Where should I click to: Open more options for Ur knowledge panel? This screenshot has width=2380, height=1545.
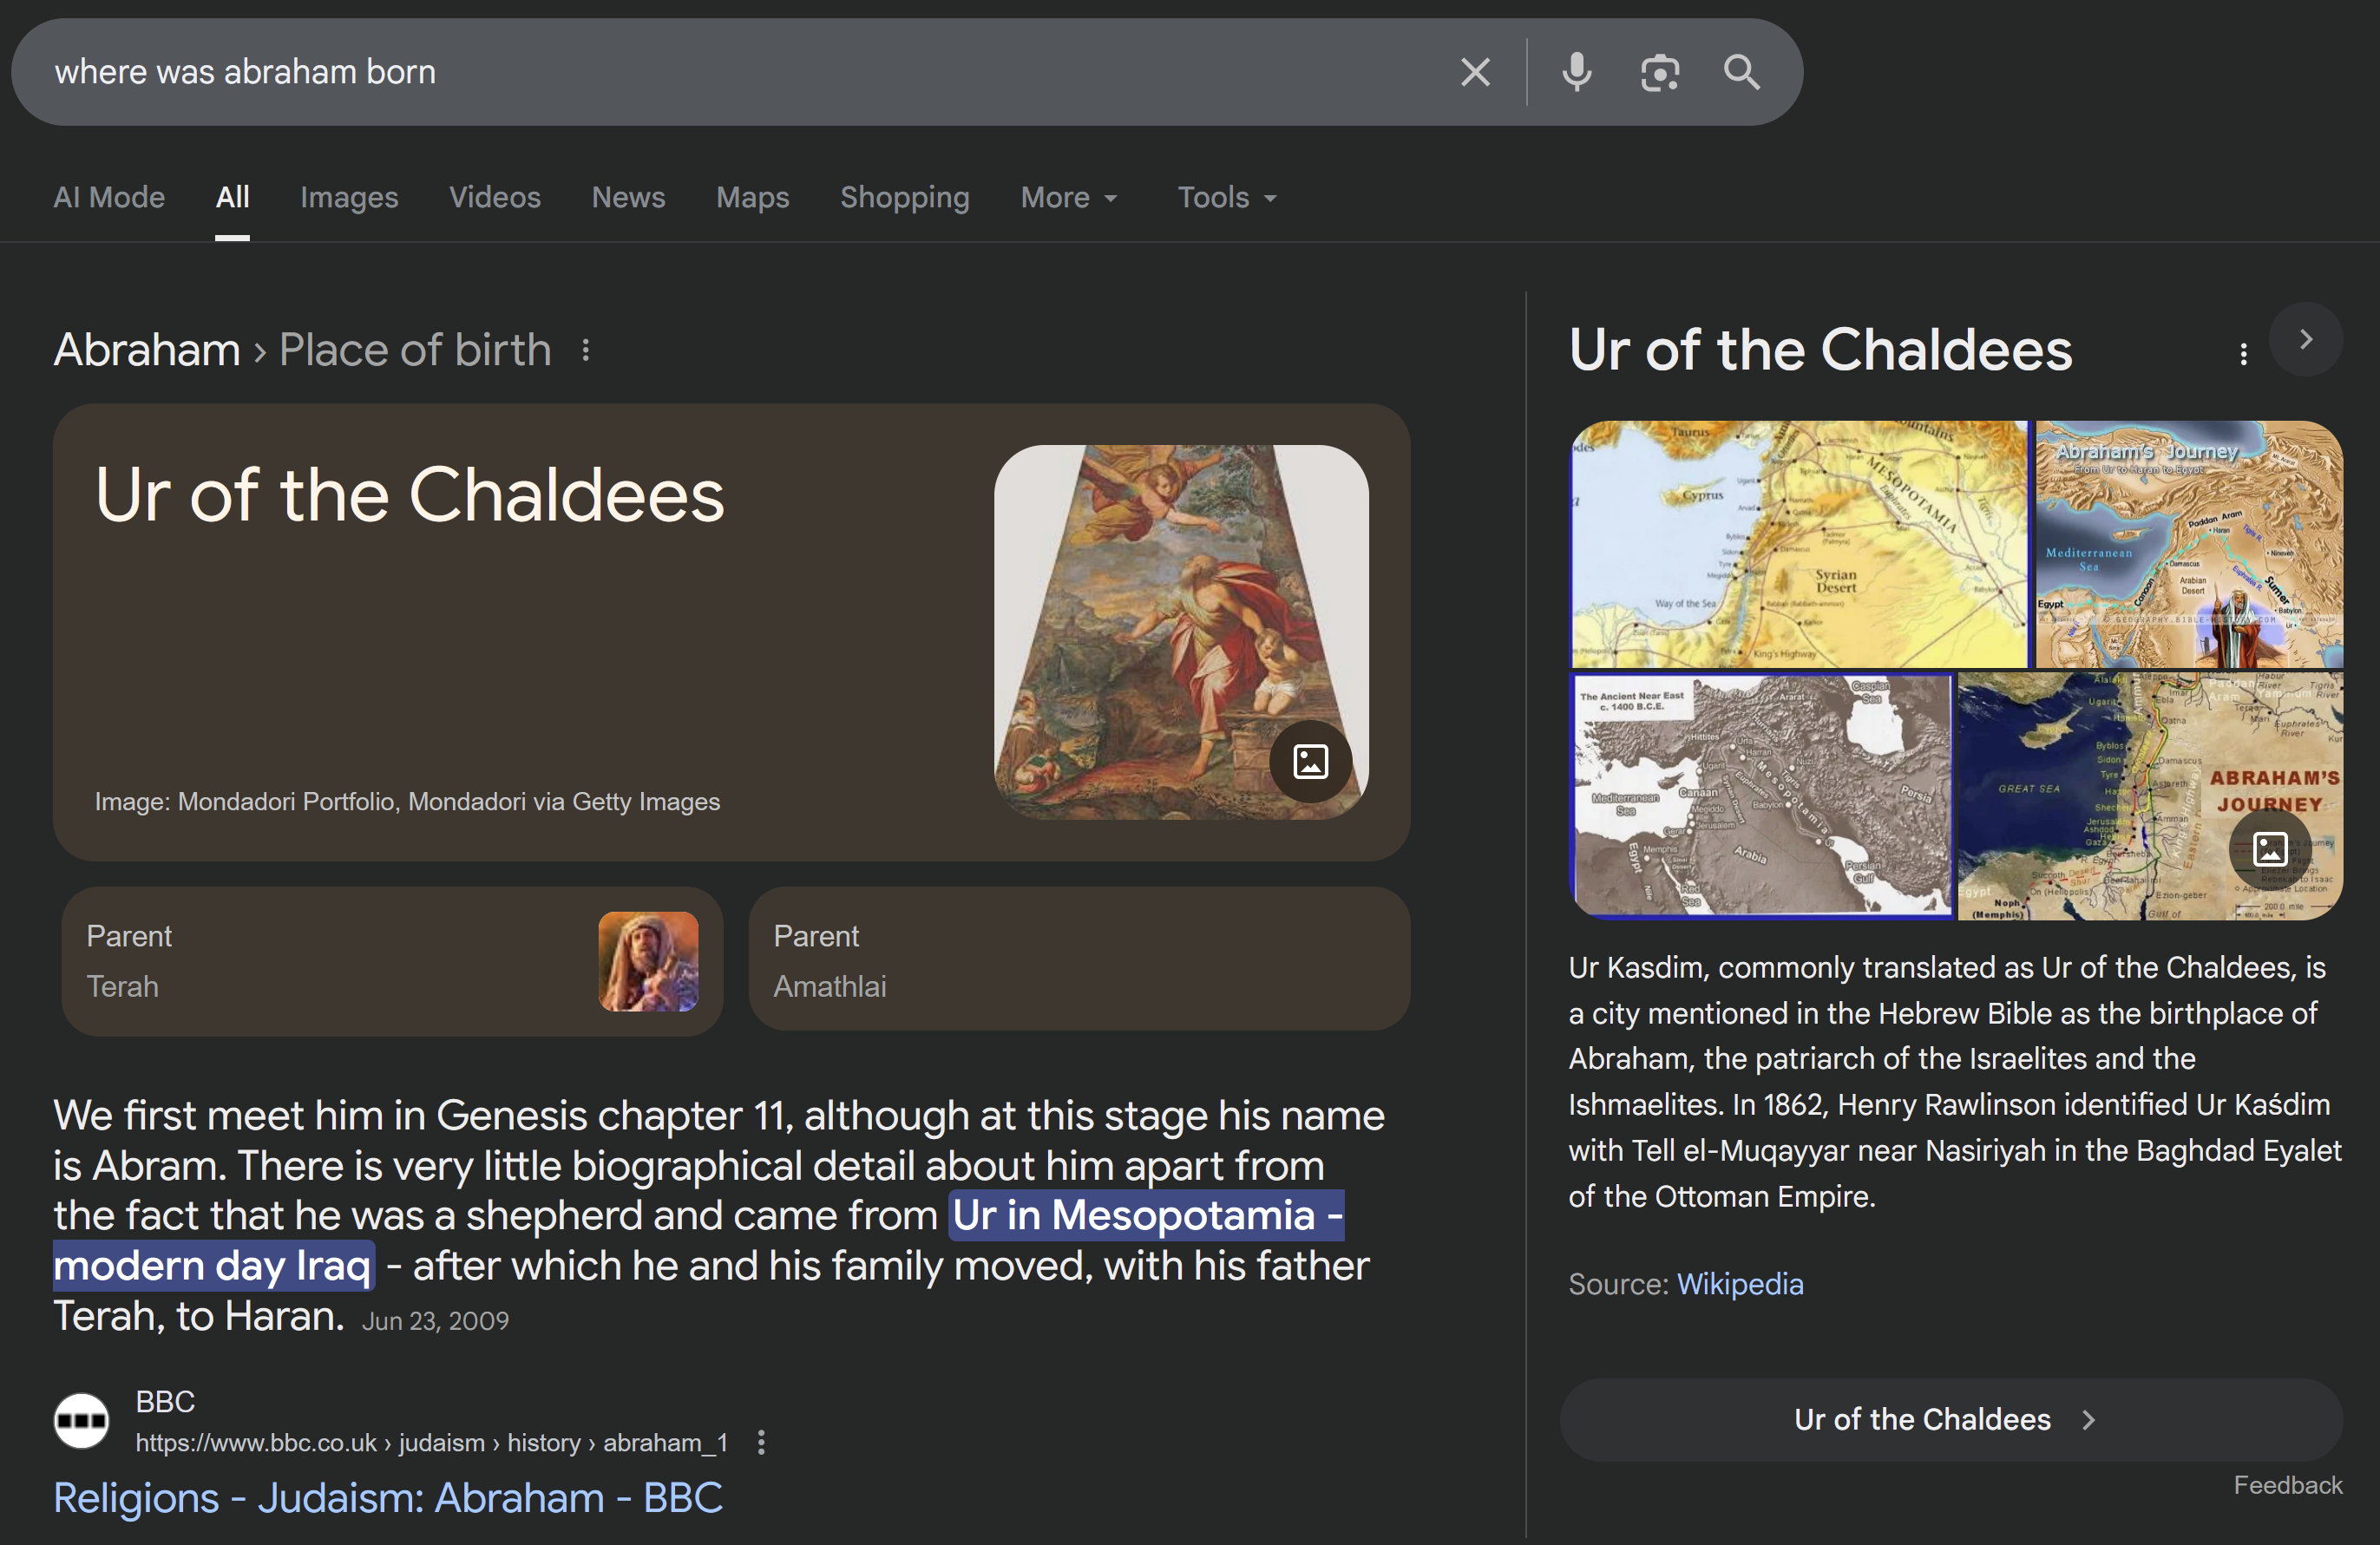(2244, 353)
